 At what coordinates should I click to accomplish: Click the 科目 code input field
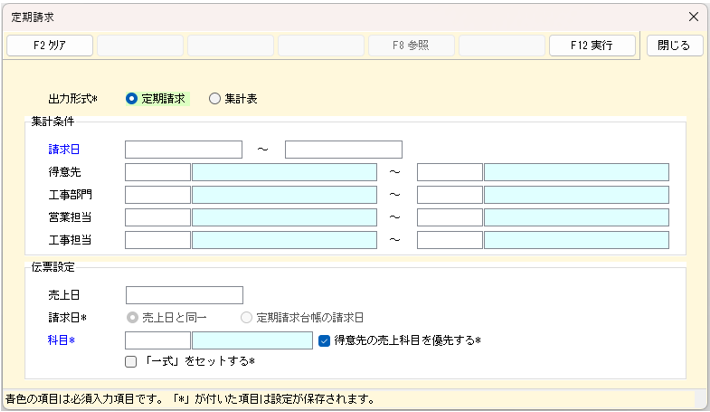[x=158, y=340]
